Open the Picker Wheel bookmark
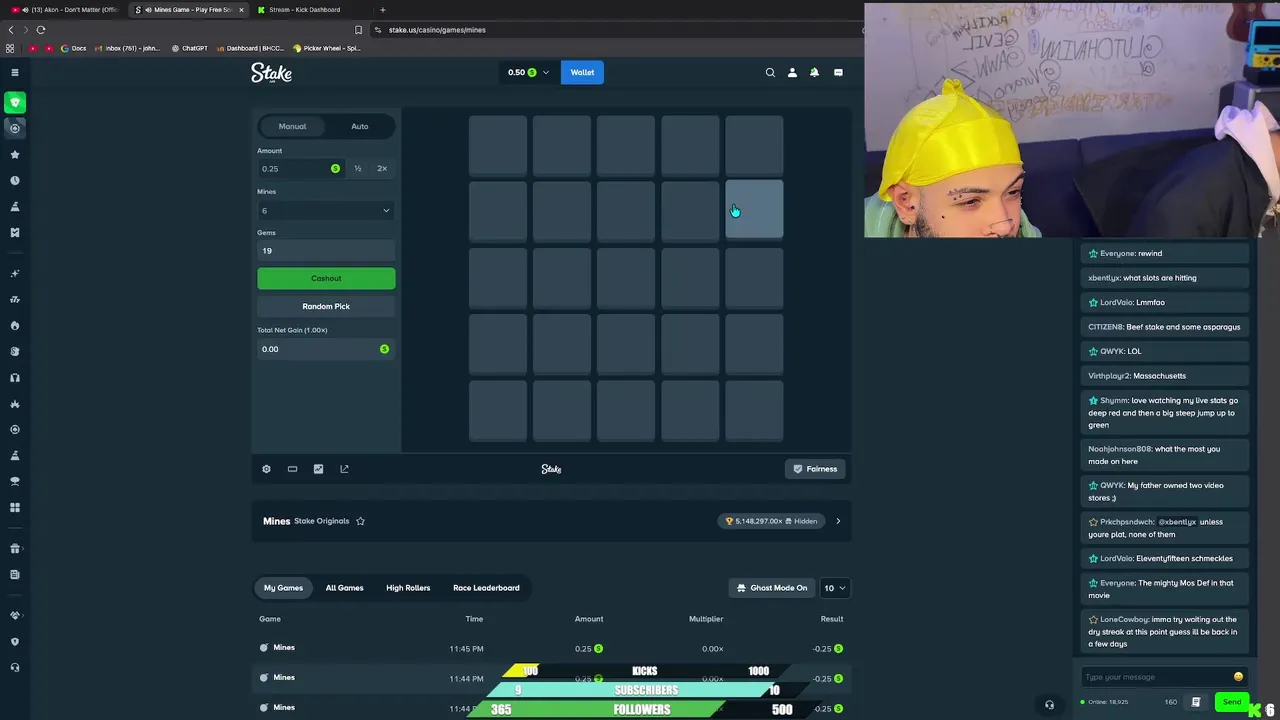Viewport: 1280px width, 720px height. click(327, 48)
